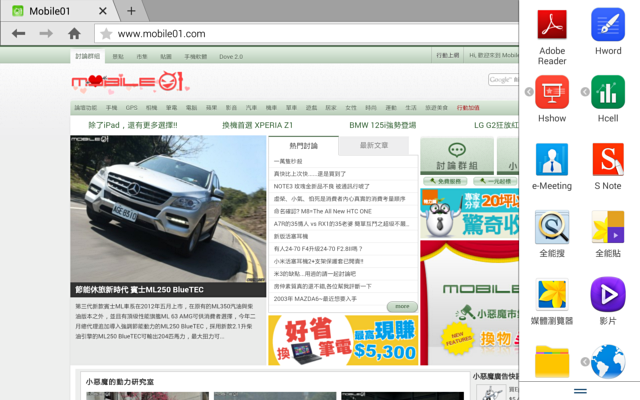Open the 旅遊美食 category in the nav bar

pos(436,108)
